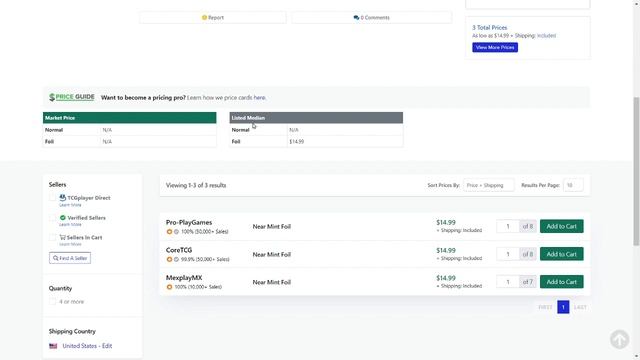Click the Price Guide dollar logo
This screenshot has height=360, width=640.
coord(71,97)
